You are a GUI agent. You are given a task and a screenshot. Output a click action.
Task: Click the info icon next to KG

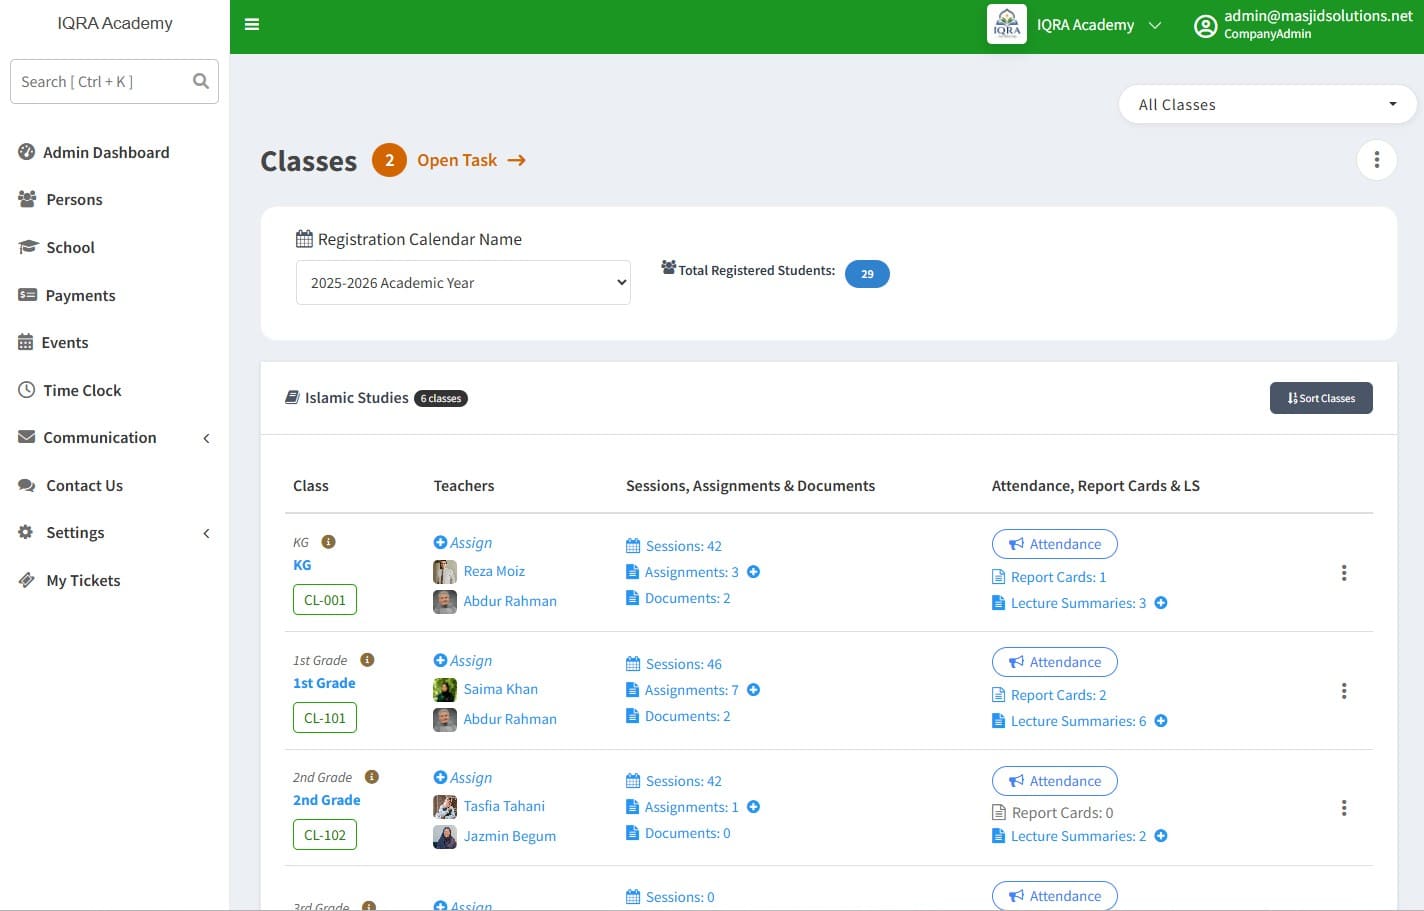coord(328,542)
